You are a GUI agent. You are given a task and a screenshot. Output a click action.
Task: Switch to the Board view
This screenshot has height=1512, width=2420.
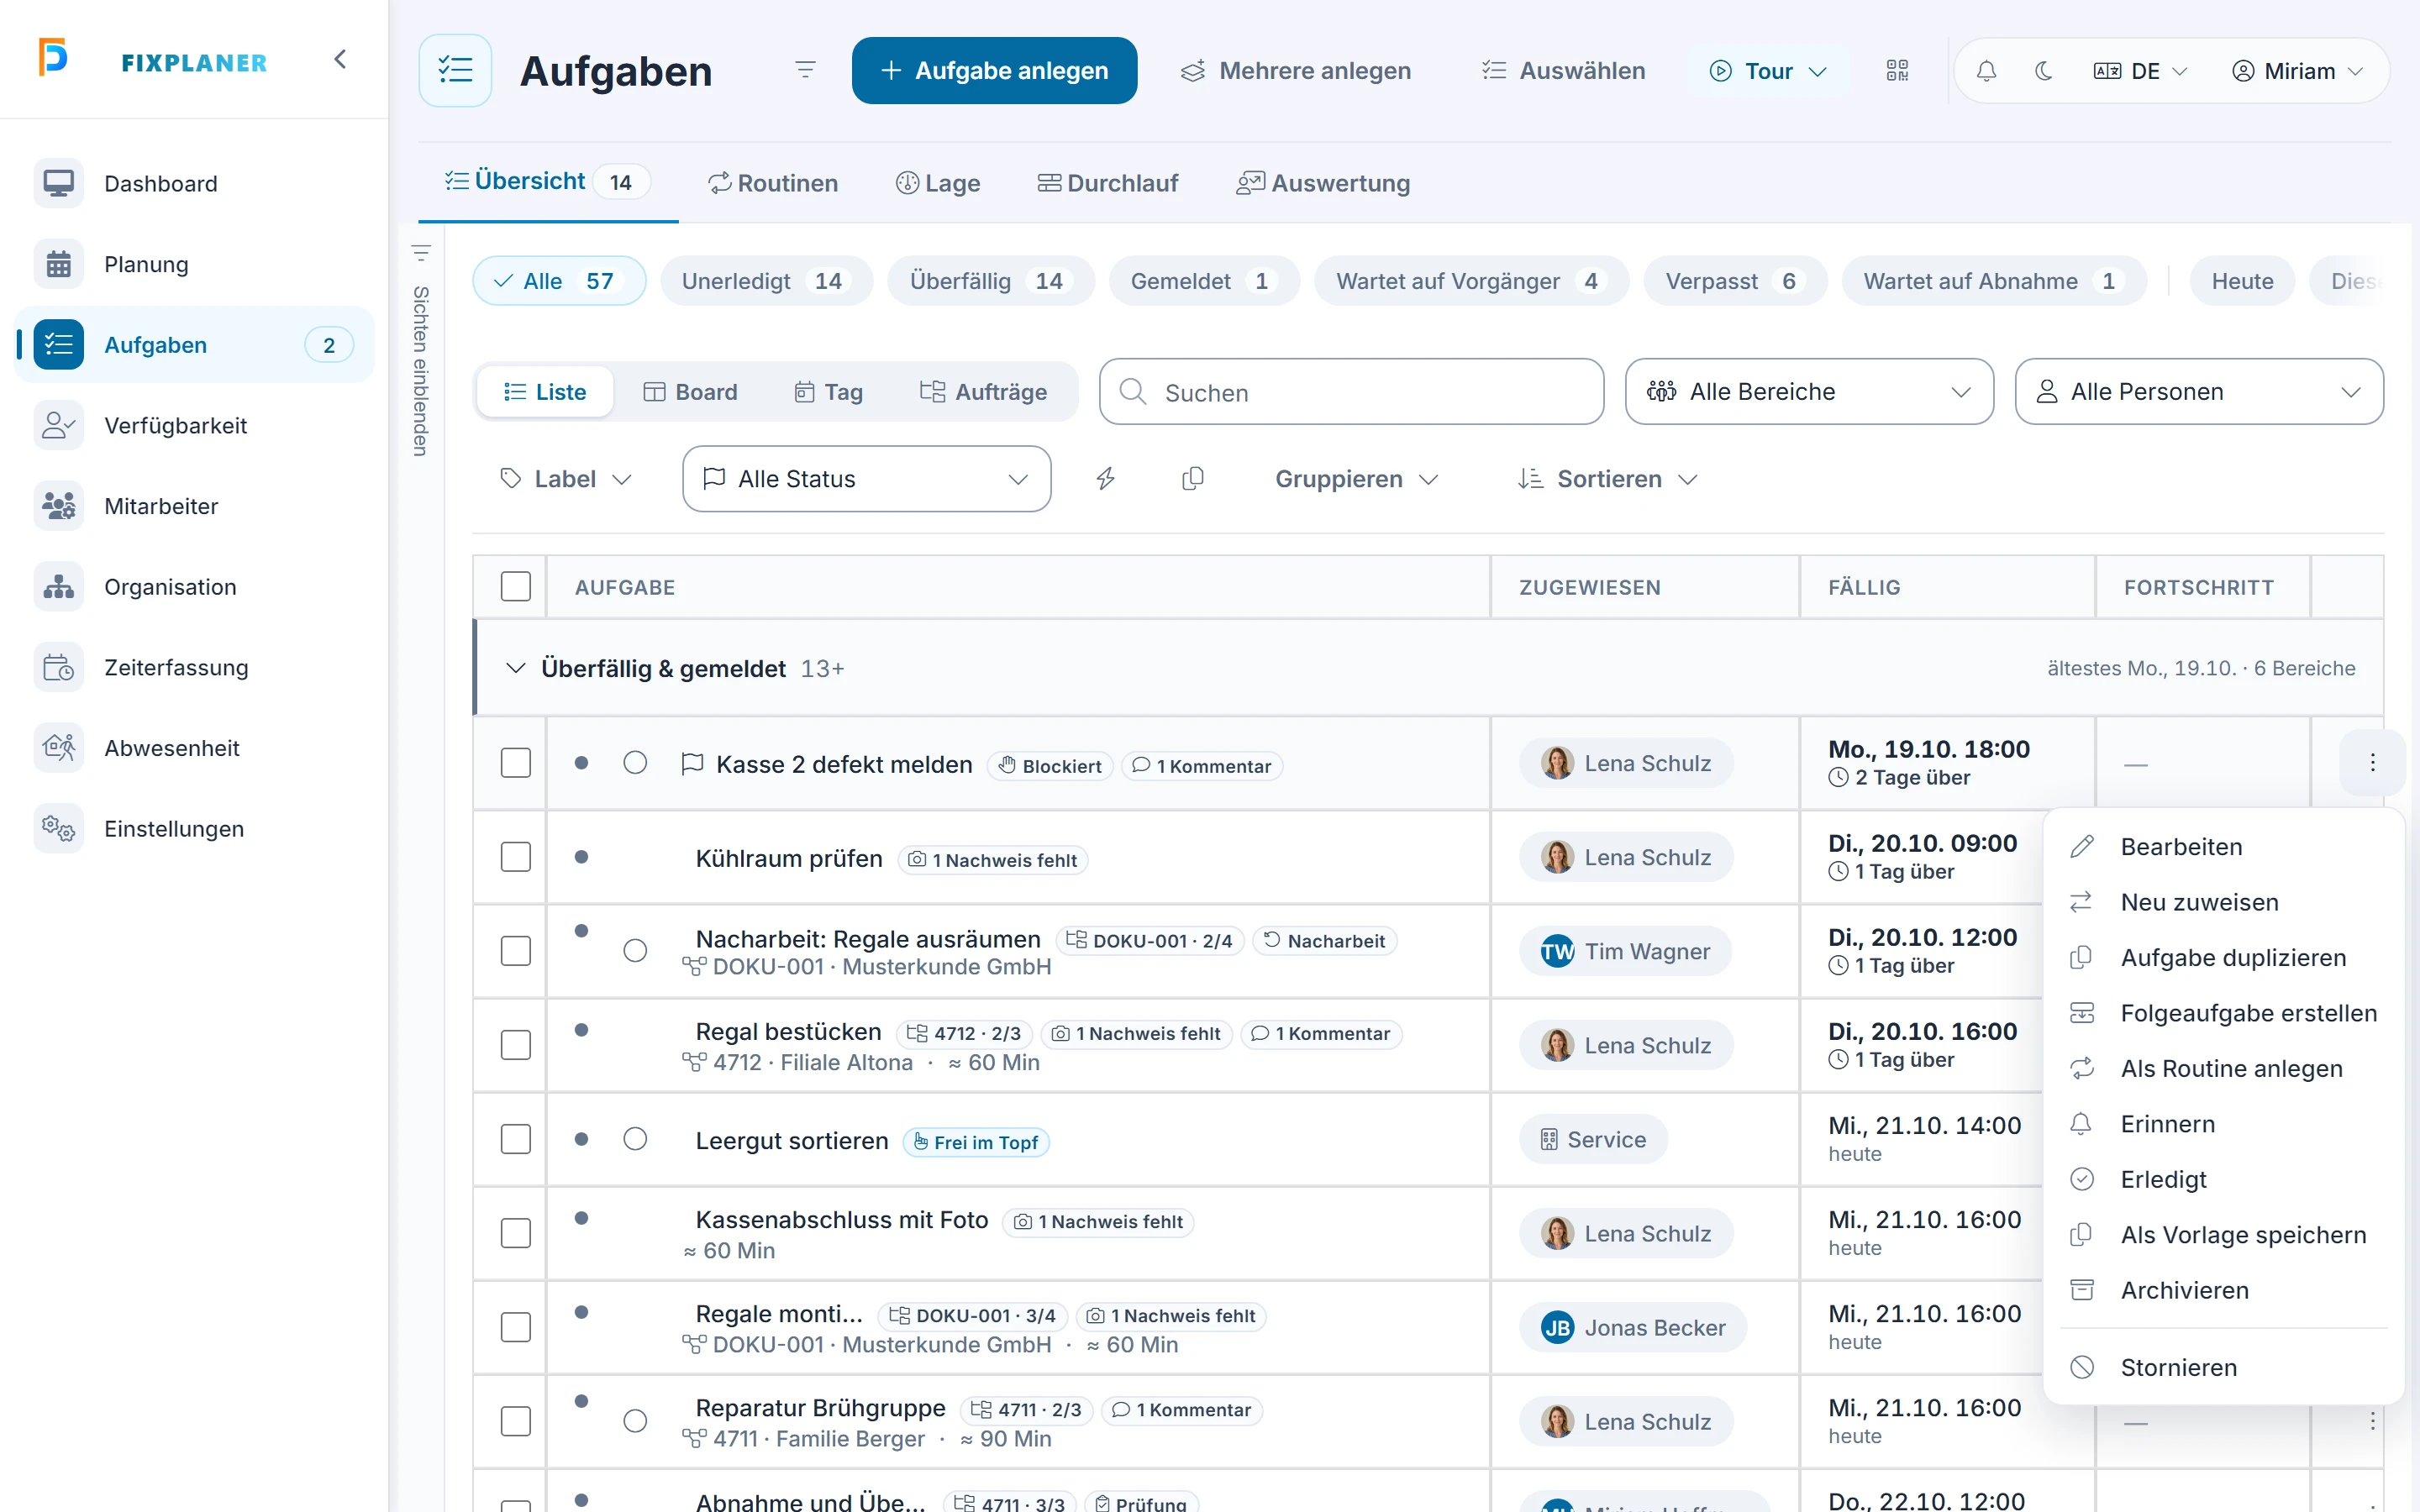(690, 392)
